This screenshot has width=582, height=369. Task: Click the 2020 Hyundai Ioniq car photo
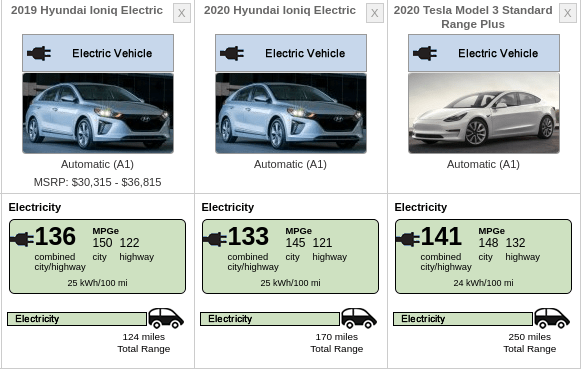291,113
